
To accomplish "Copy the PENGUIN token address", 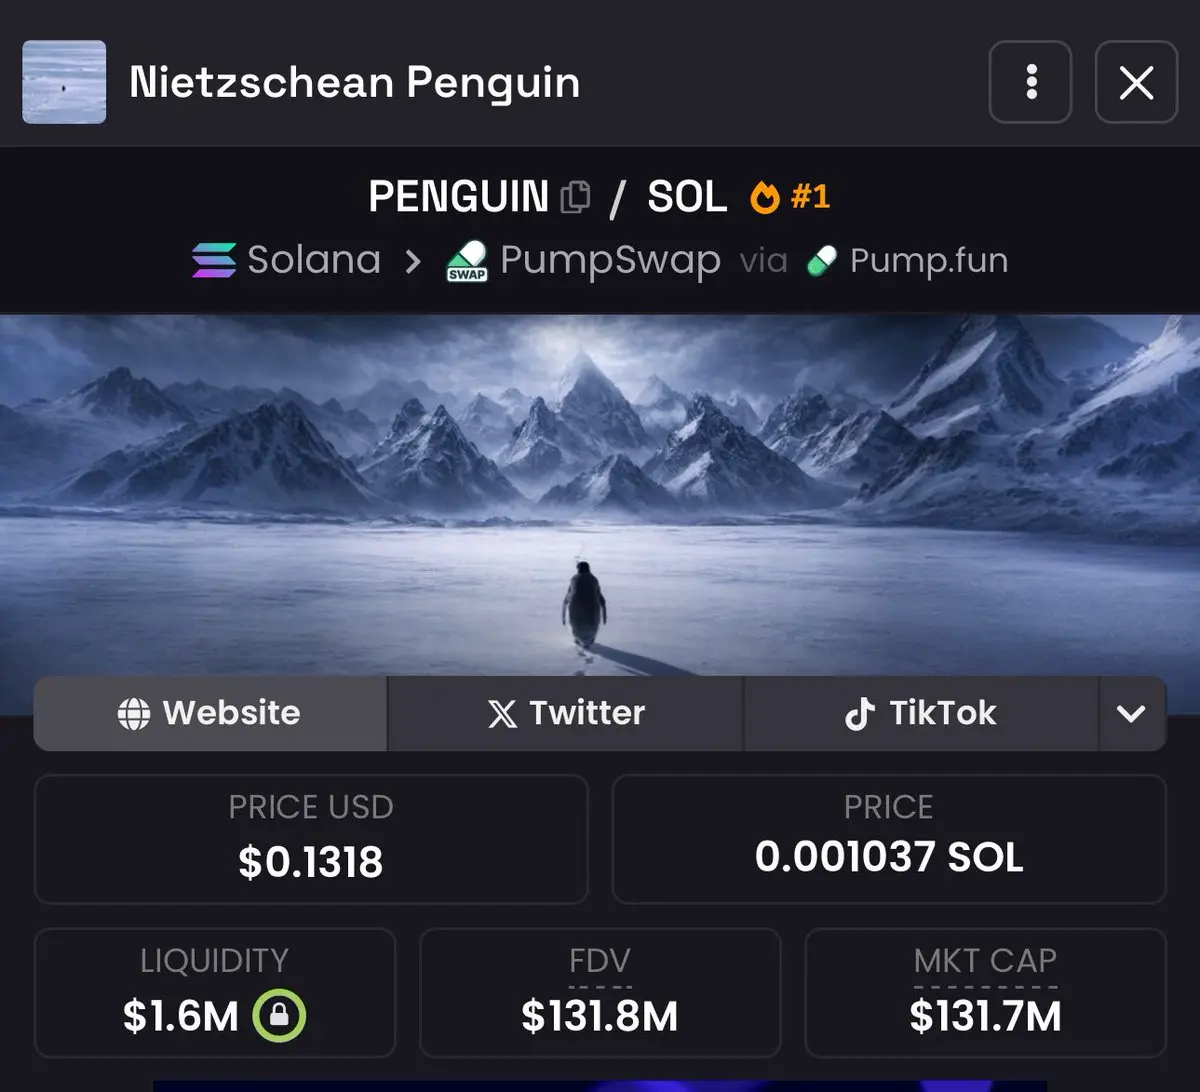I will tap(576, 197).
